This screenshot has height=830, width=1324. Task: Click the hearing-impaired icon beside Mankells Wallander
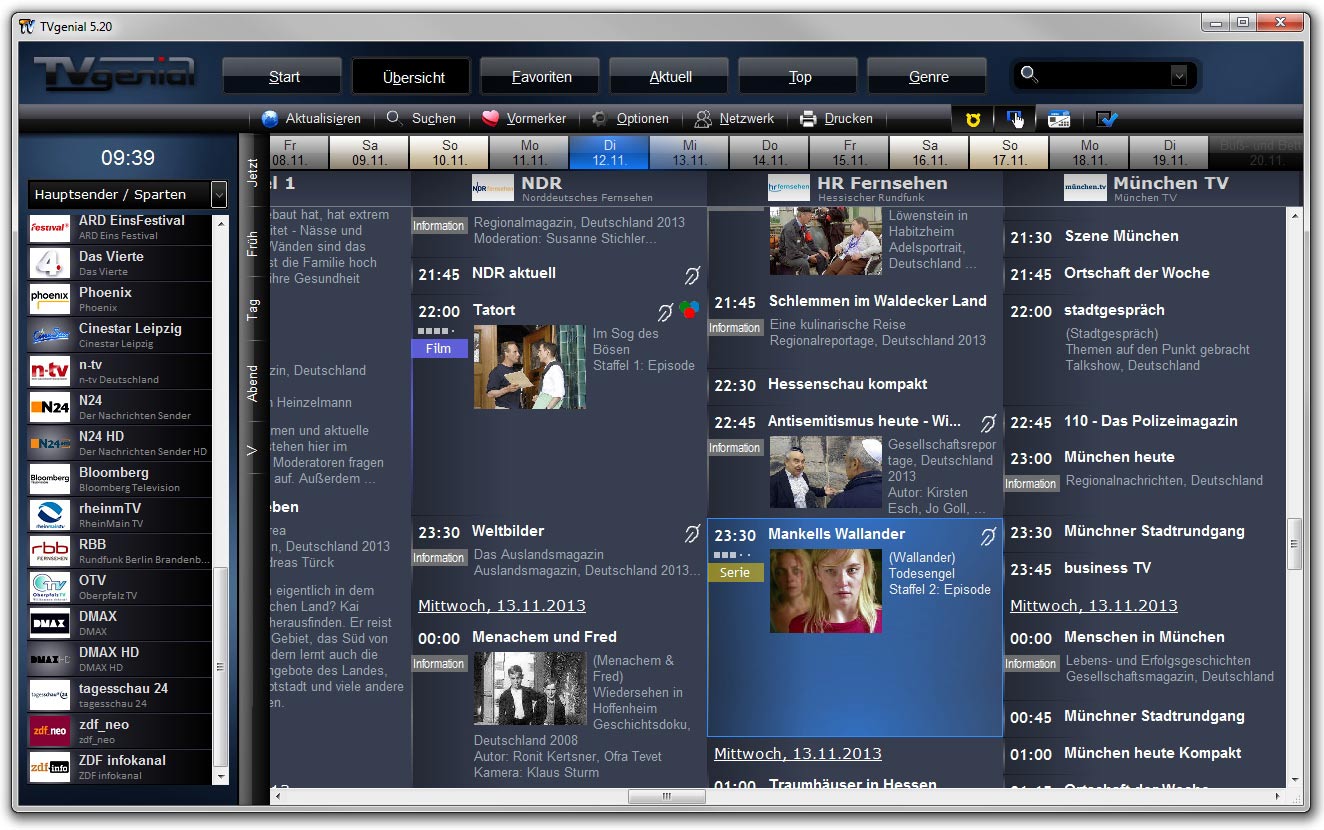tap(989, 536)
